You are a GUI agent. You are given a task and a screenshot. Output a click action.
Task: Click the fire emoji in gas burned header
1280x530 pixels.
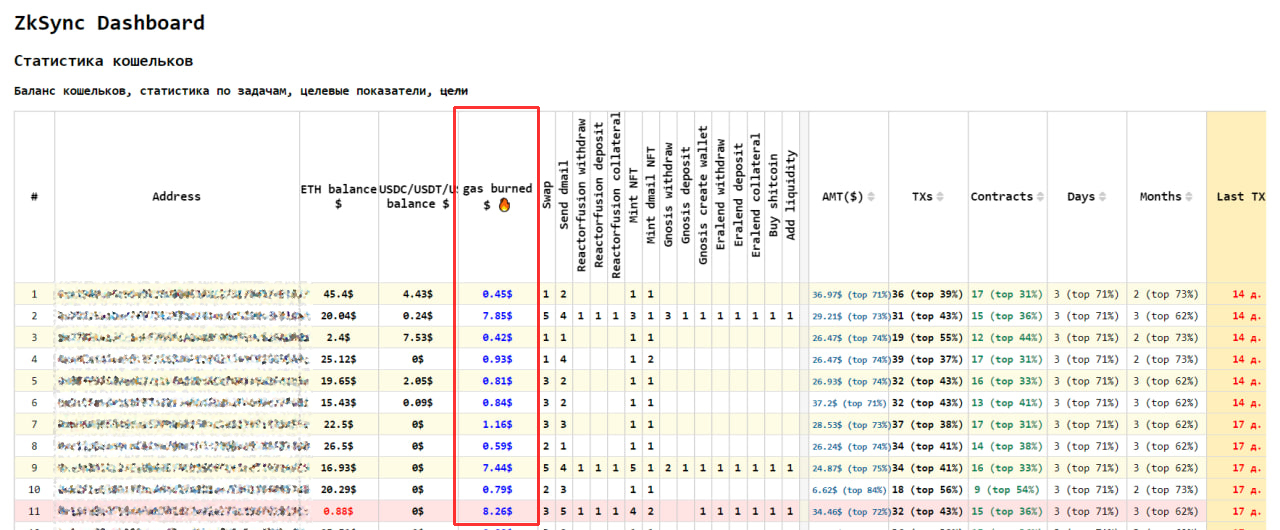pyautogui.click(x=504, y=205)
